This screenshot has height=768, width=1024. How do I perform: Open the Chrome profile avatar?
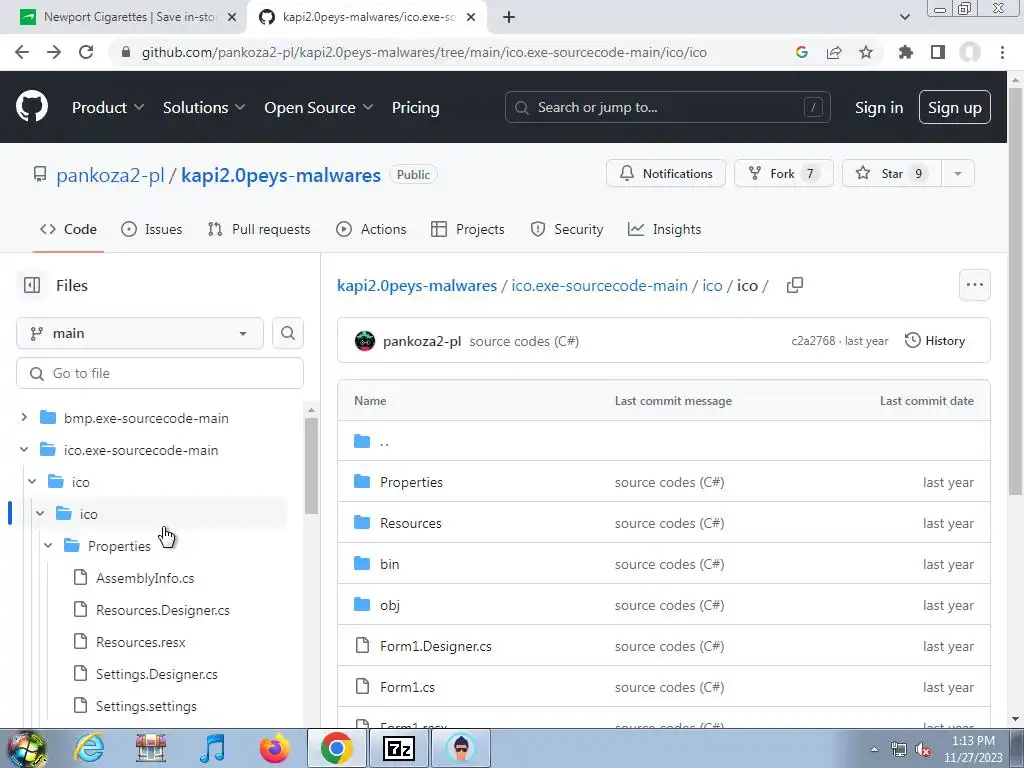pyautogui.click(x=970, y=52)
